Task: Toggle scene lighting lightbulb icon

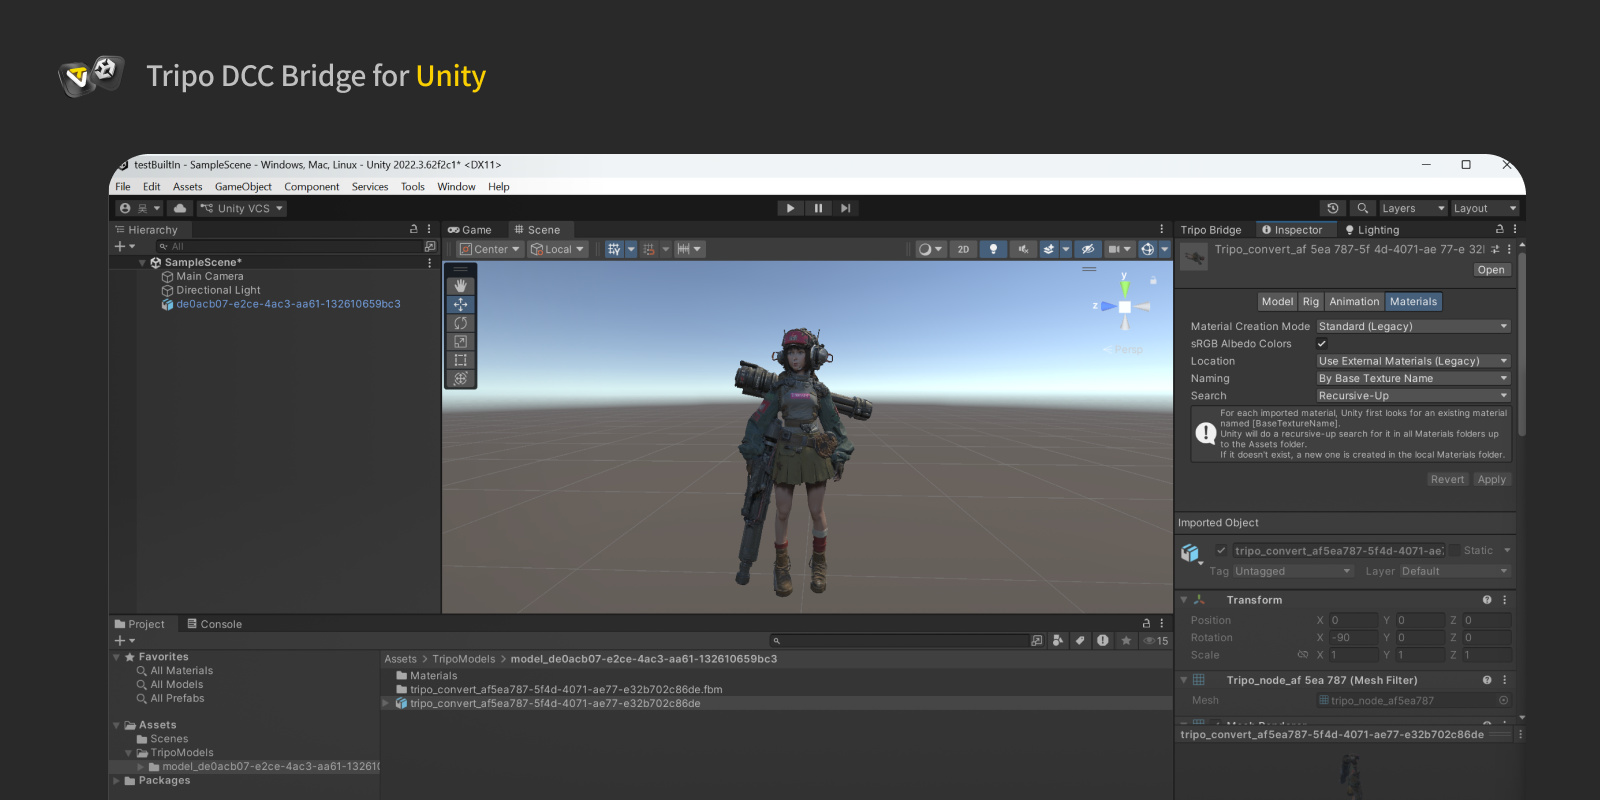Action: 993,249
